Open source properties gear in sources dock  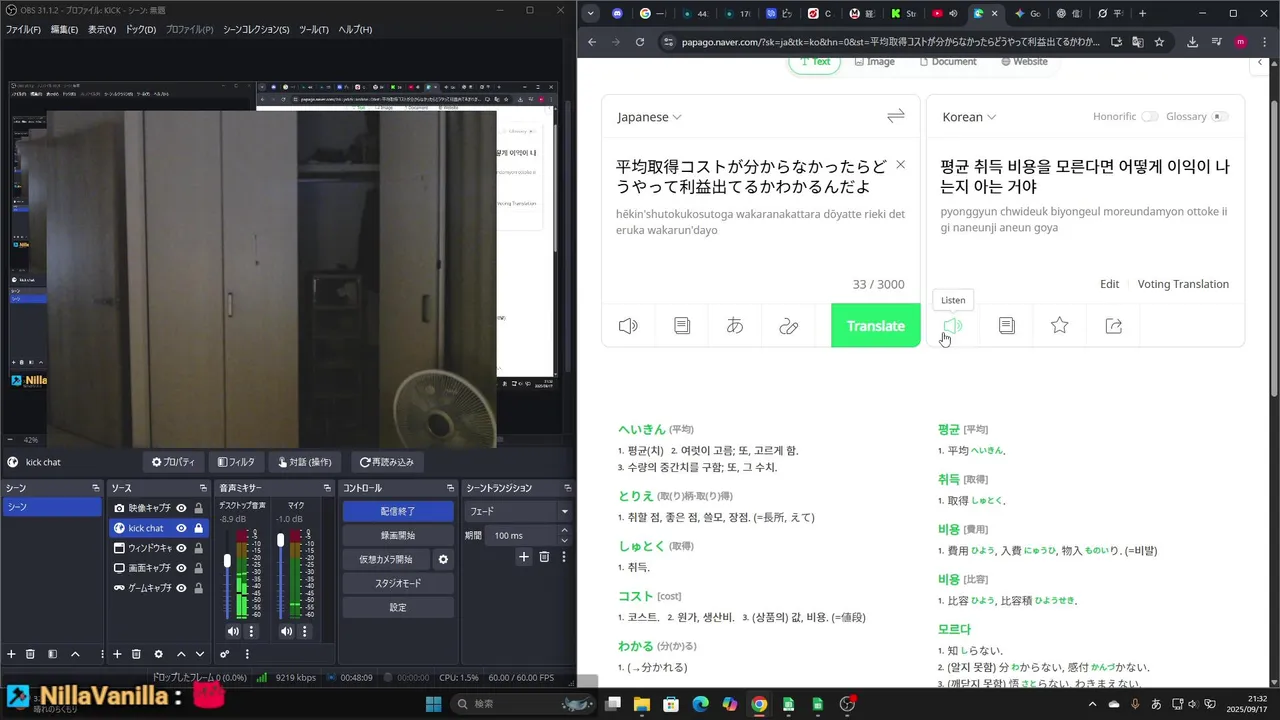[x=158, y=654]
